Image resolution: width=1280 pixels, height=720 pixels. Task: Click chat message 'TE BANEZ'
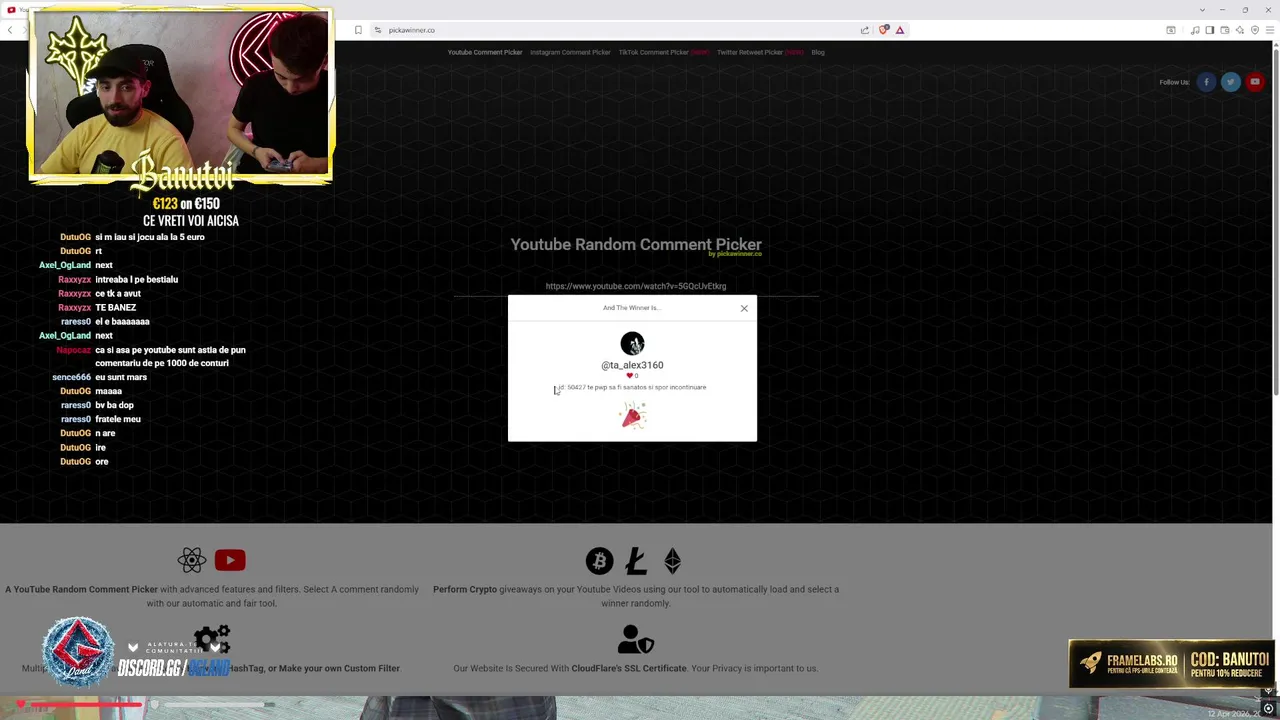115,308
